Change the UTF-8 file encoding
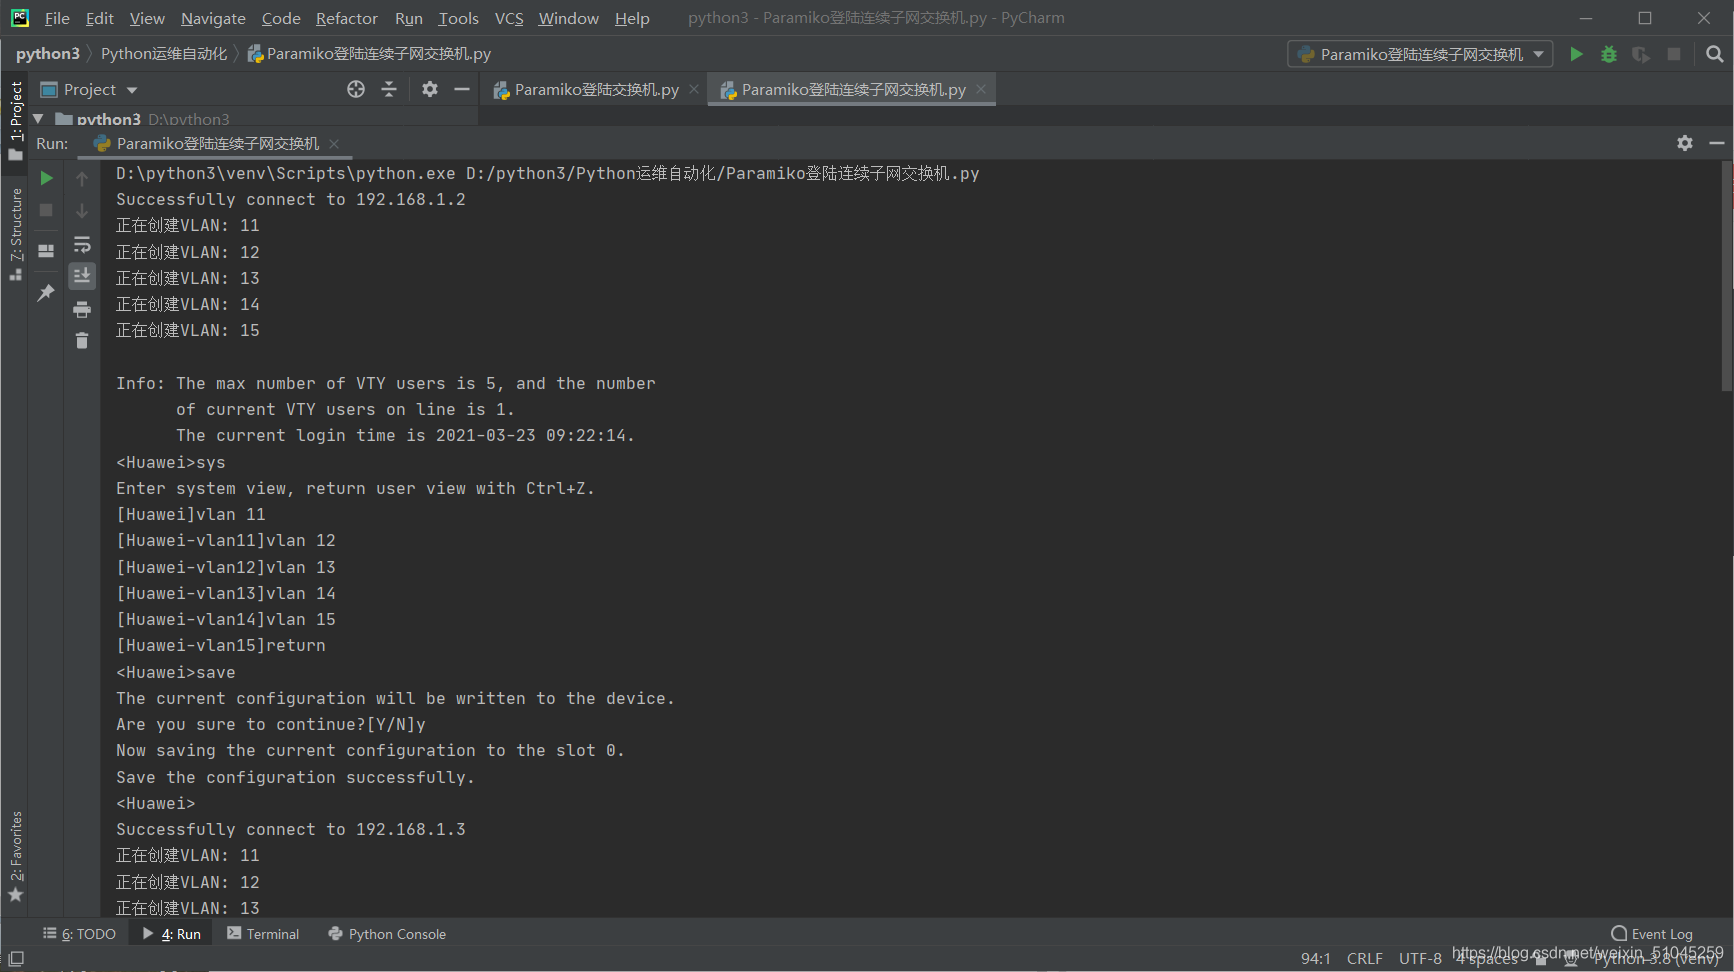The image size is (1734, 972). coord(1419,957)
